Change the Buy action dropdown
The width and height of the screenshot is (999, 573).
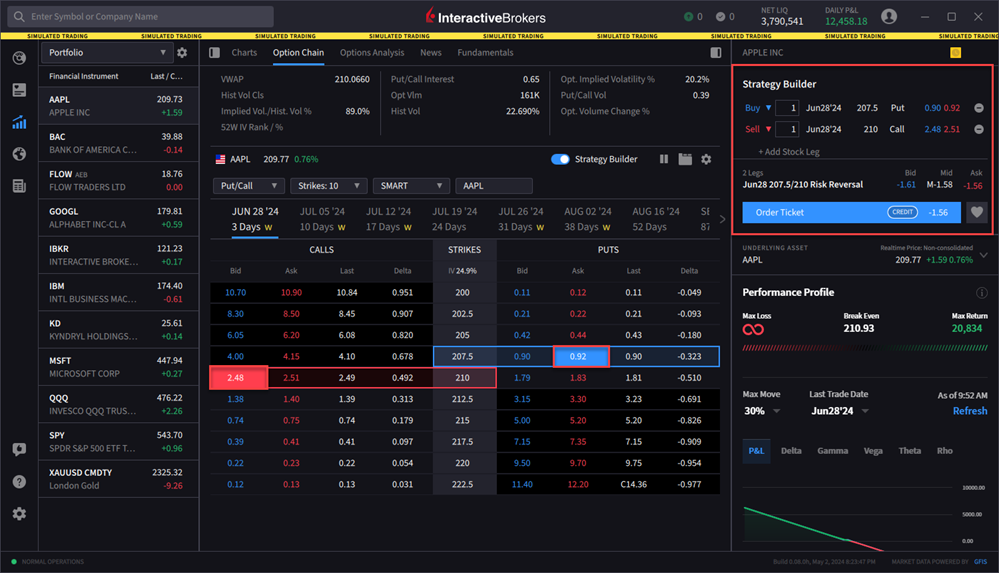pos(758,108)
